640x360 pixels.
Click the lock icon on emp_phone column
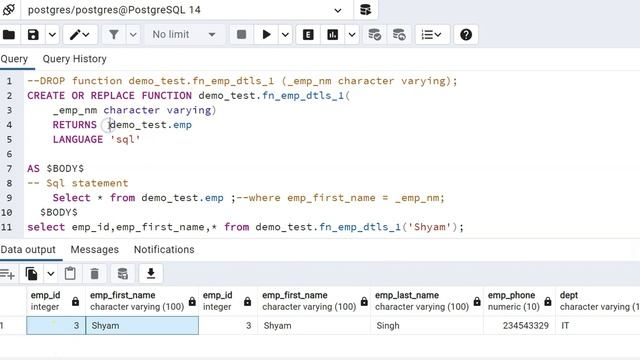click(548, 302)
